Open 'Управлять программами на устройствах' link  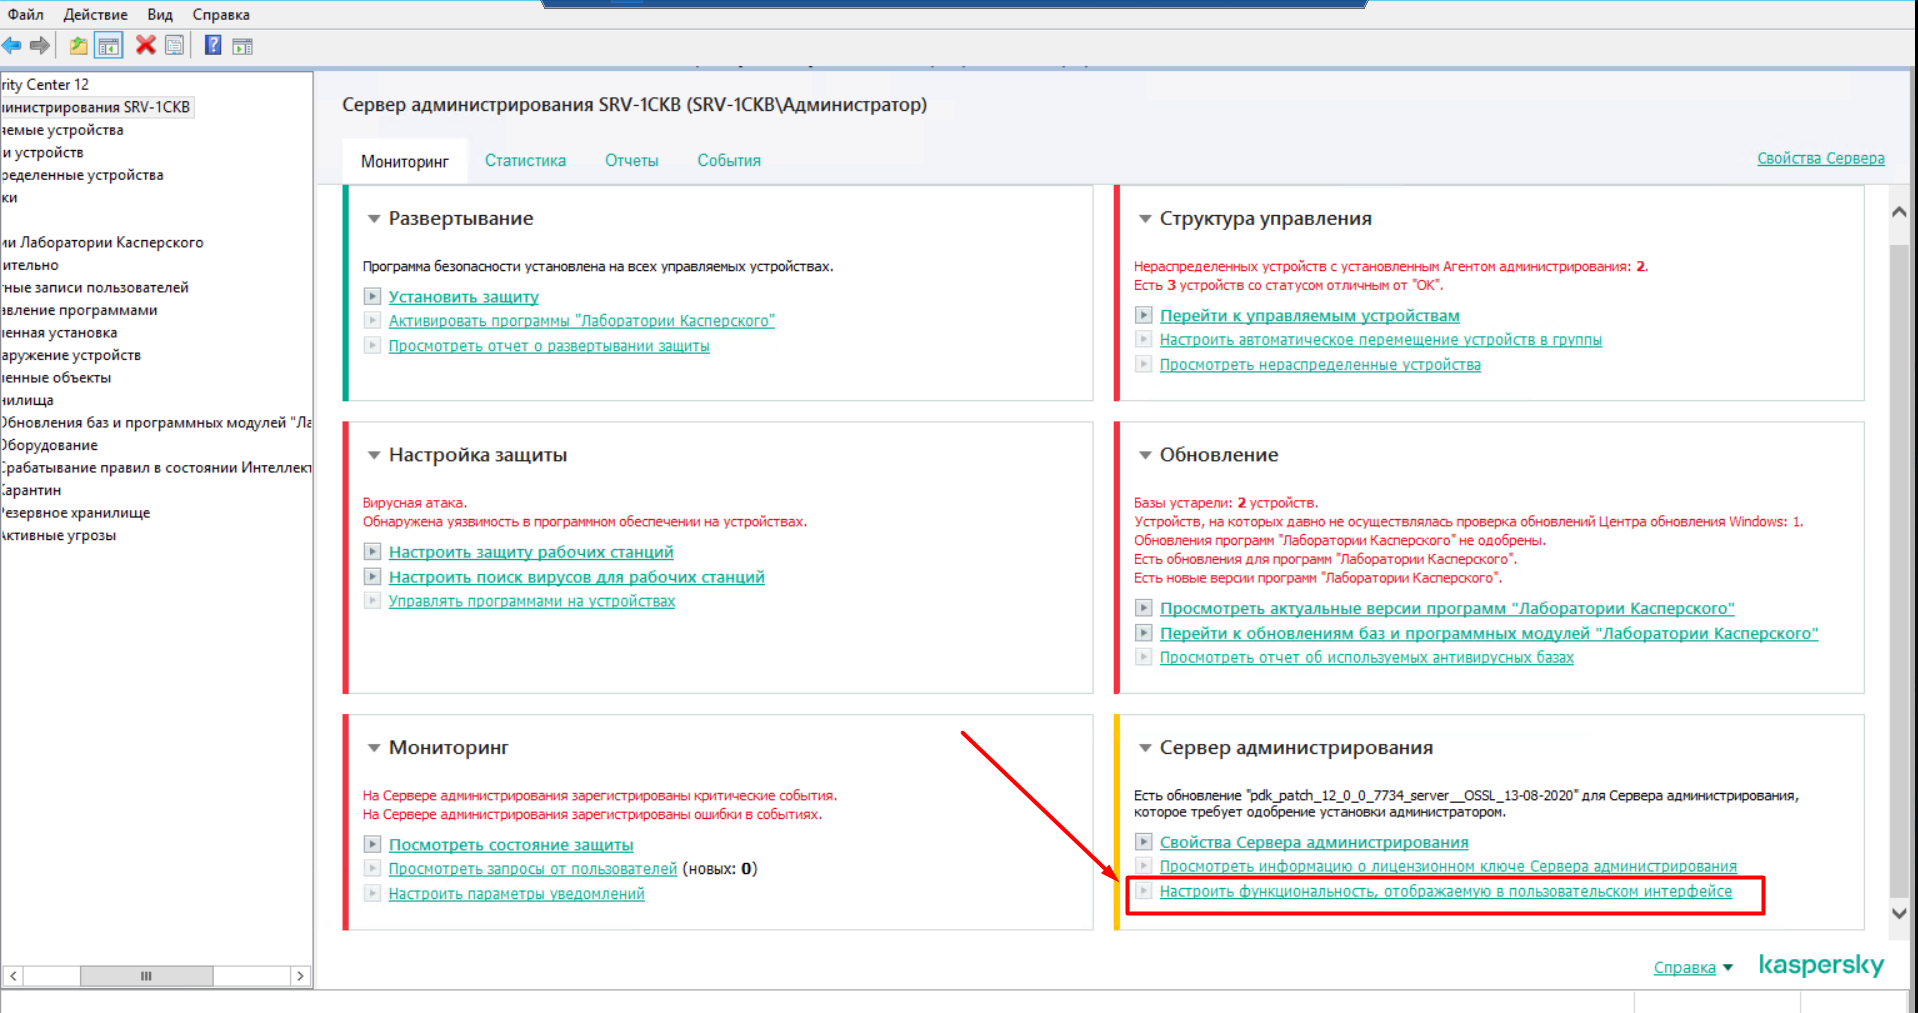coord(531,600)
